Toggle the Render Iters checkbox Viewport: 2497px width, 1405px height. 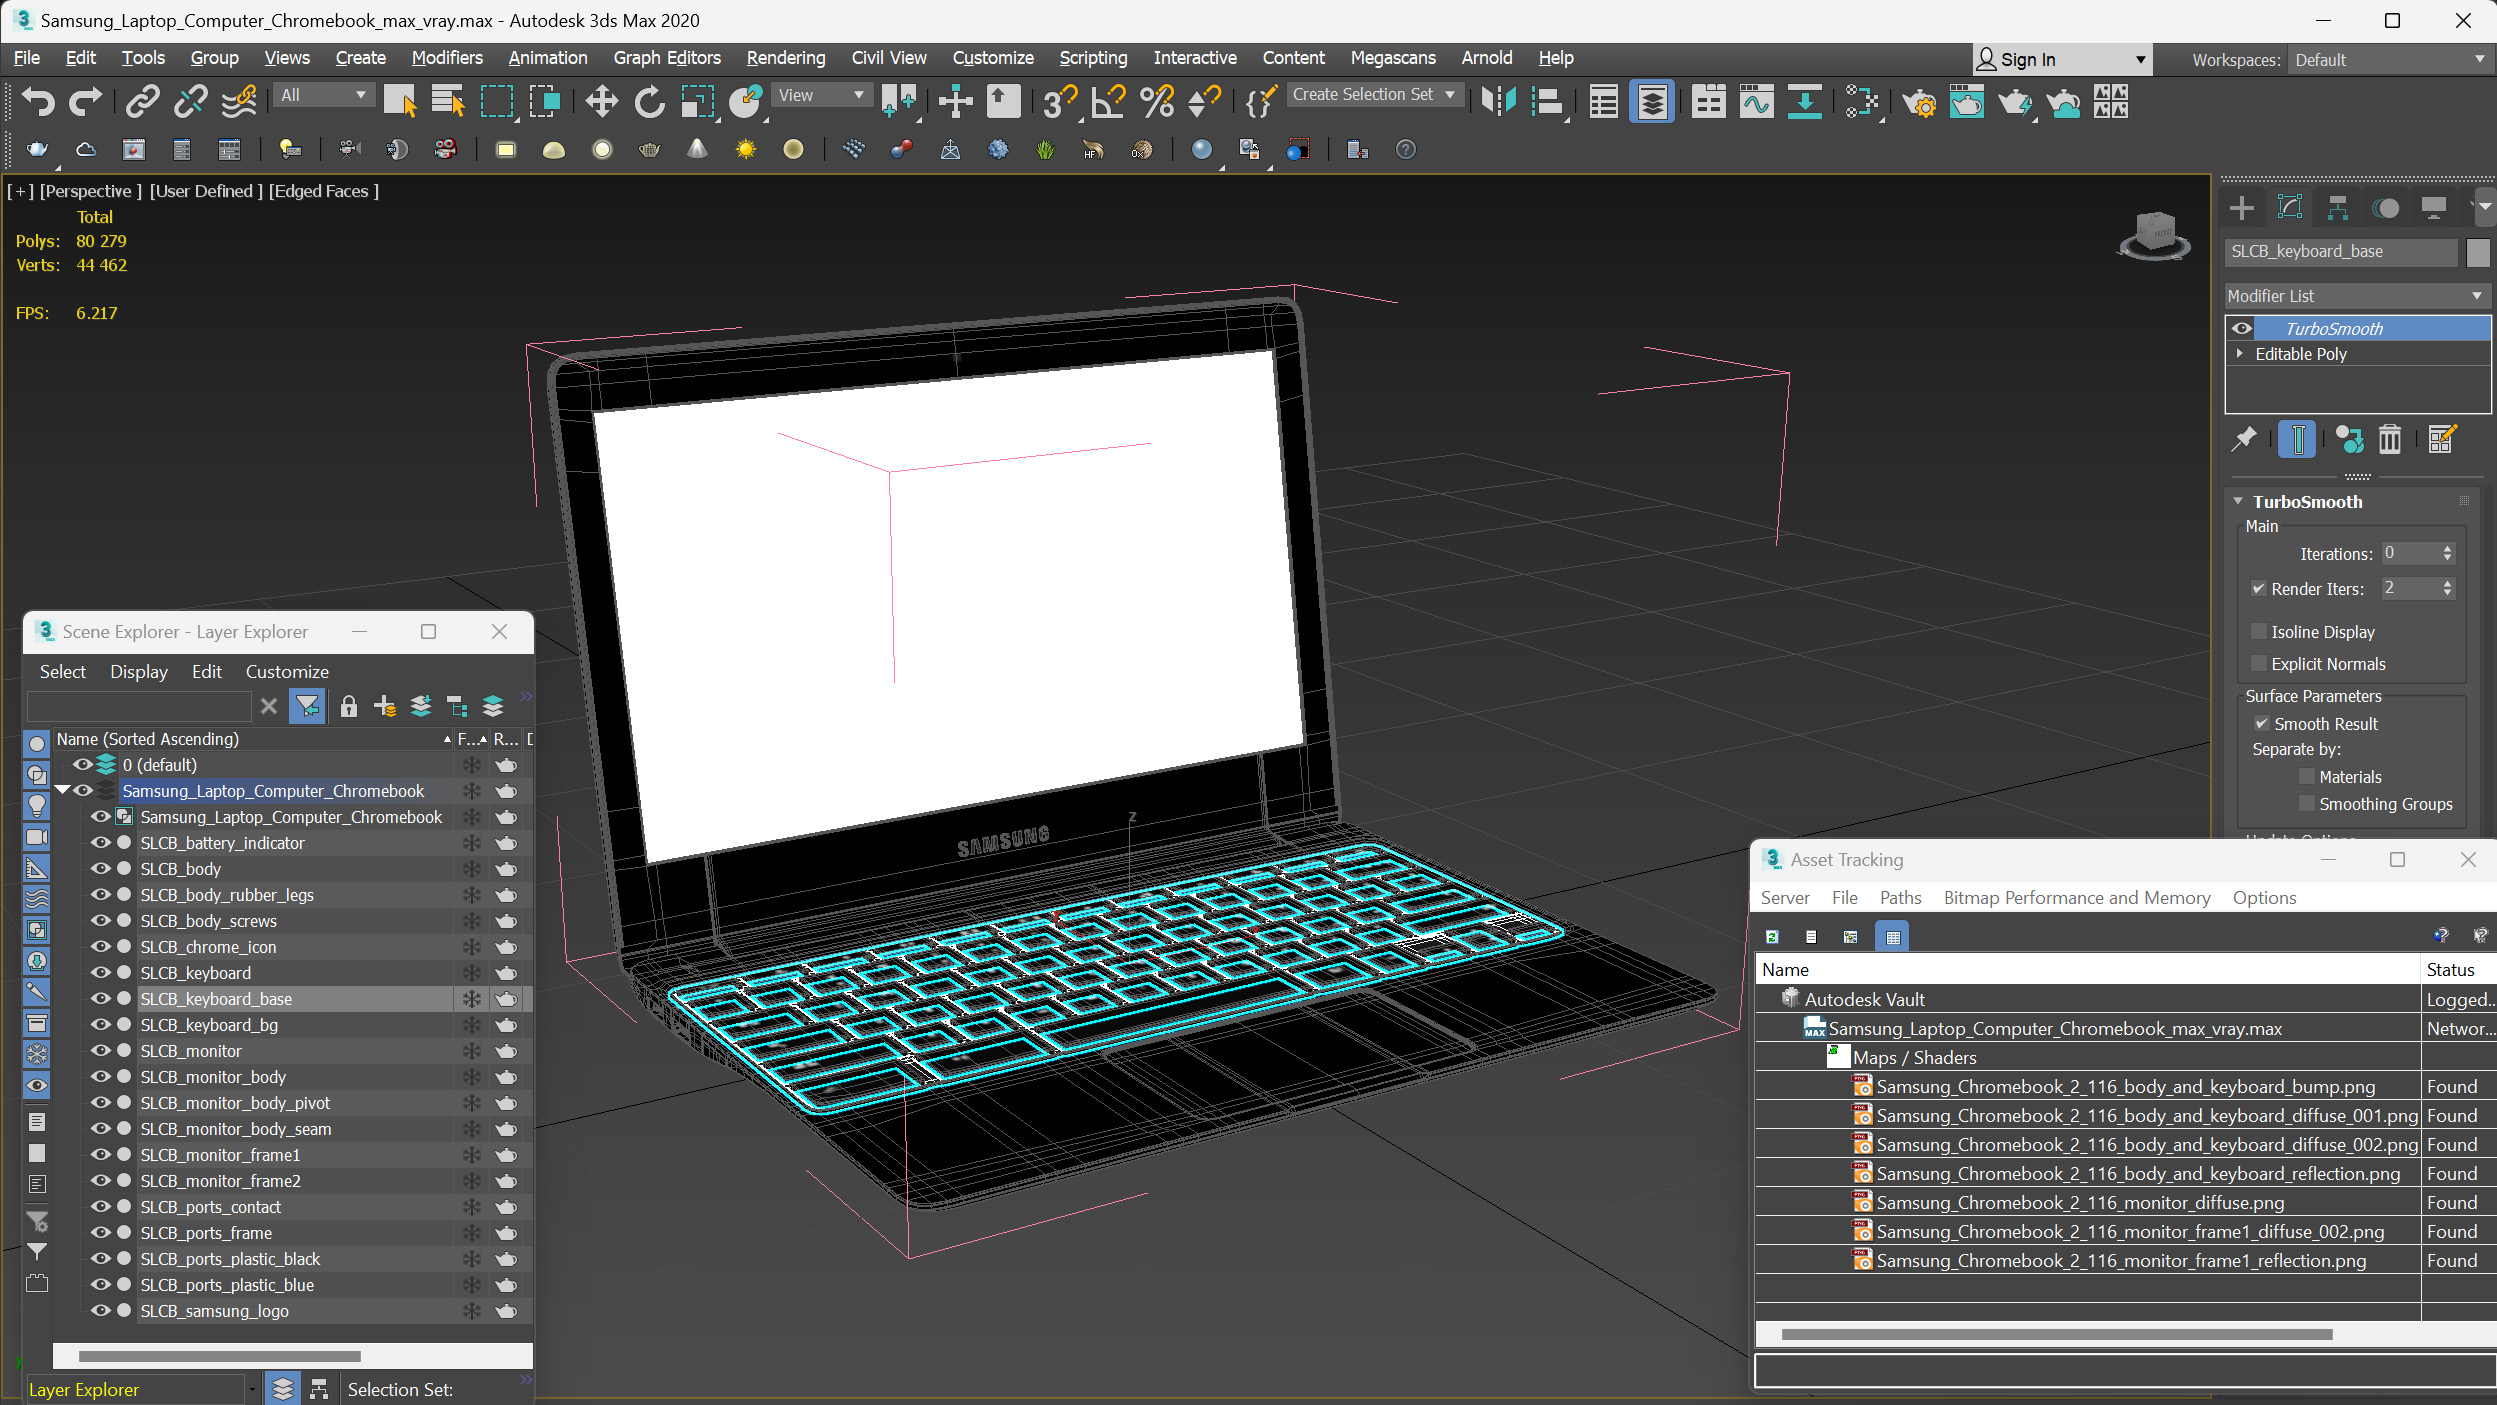[2257, 589]
